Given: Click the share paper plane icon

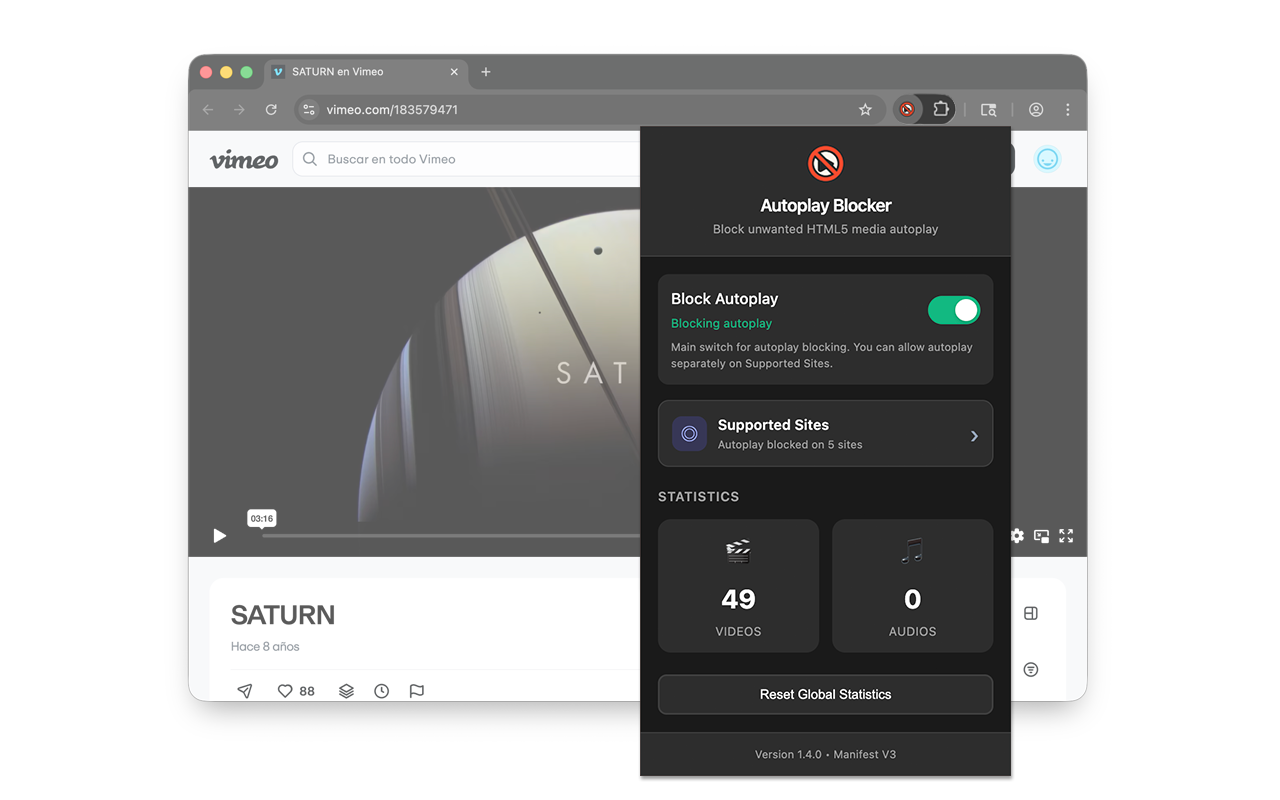Looking at the screenshot, I should pos(245,691).
